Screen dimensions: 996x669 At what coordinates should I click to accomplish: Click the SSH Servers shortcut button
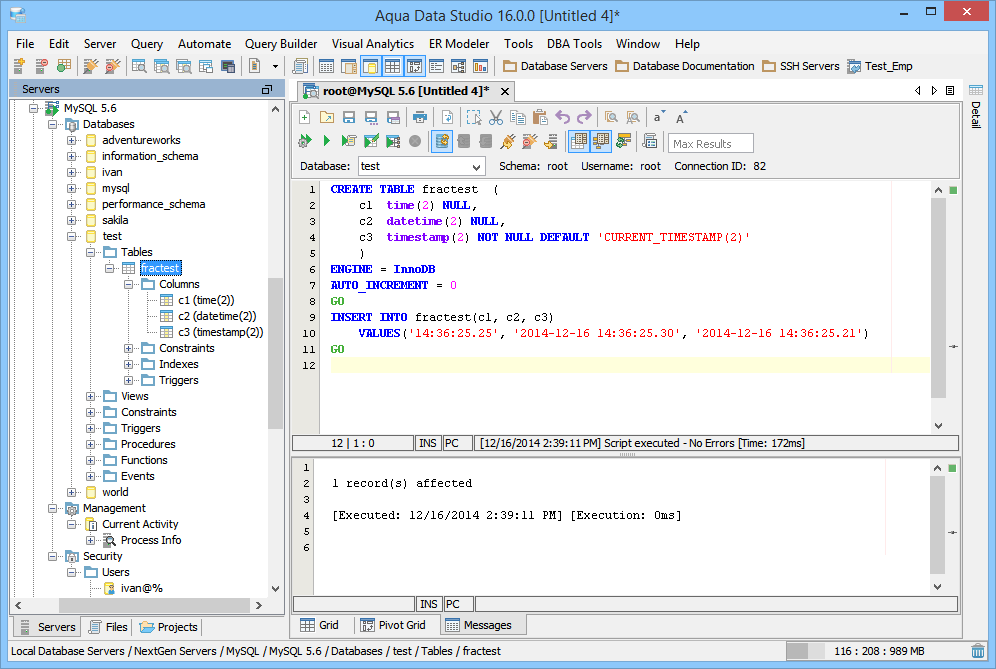point(800,67)
